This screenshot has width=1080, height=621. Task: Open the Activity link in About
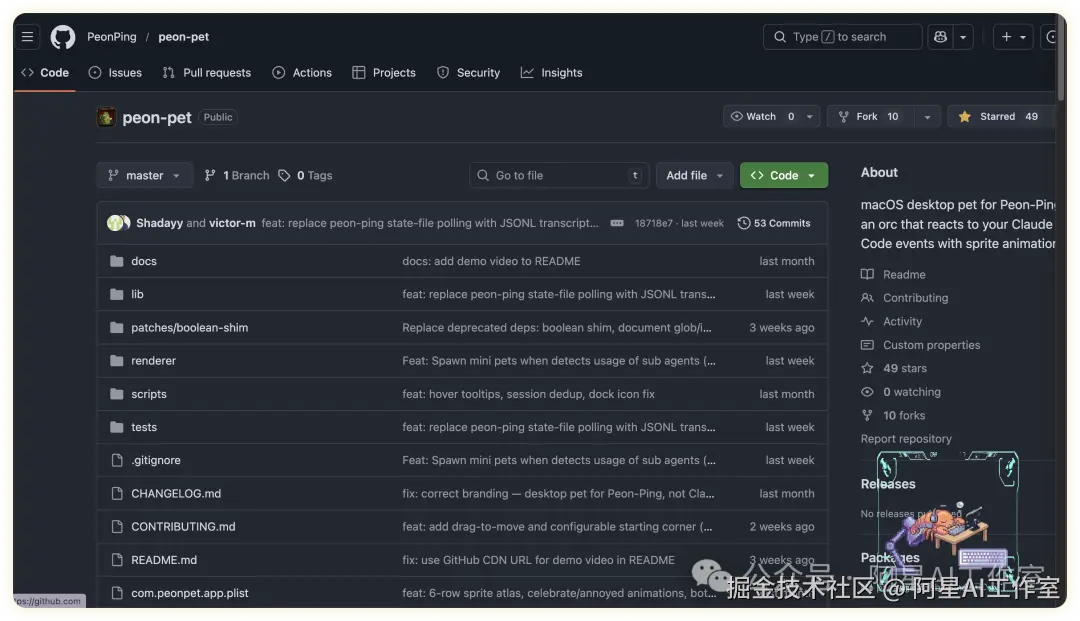(x=891, y=321)
